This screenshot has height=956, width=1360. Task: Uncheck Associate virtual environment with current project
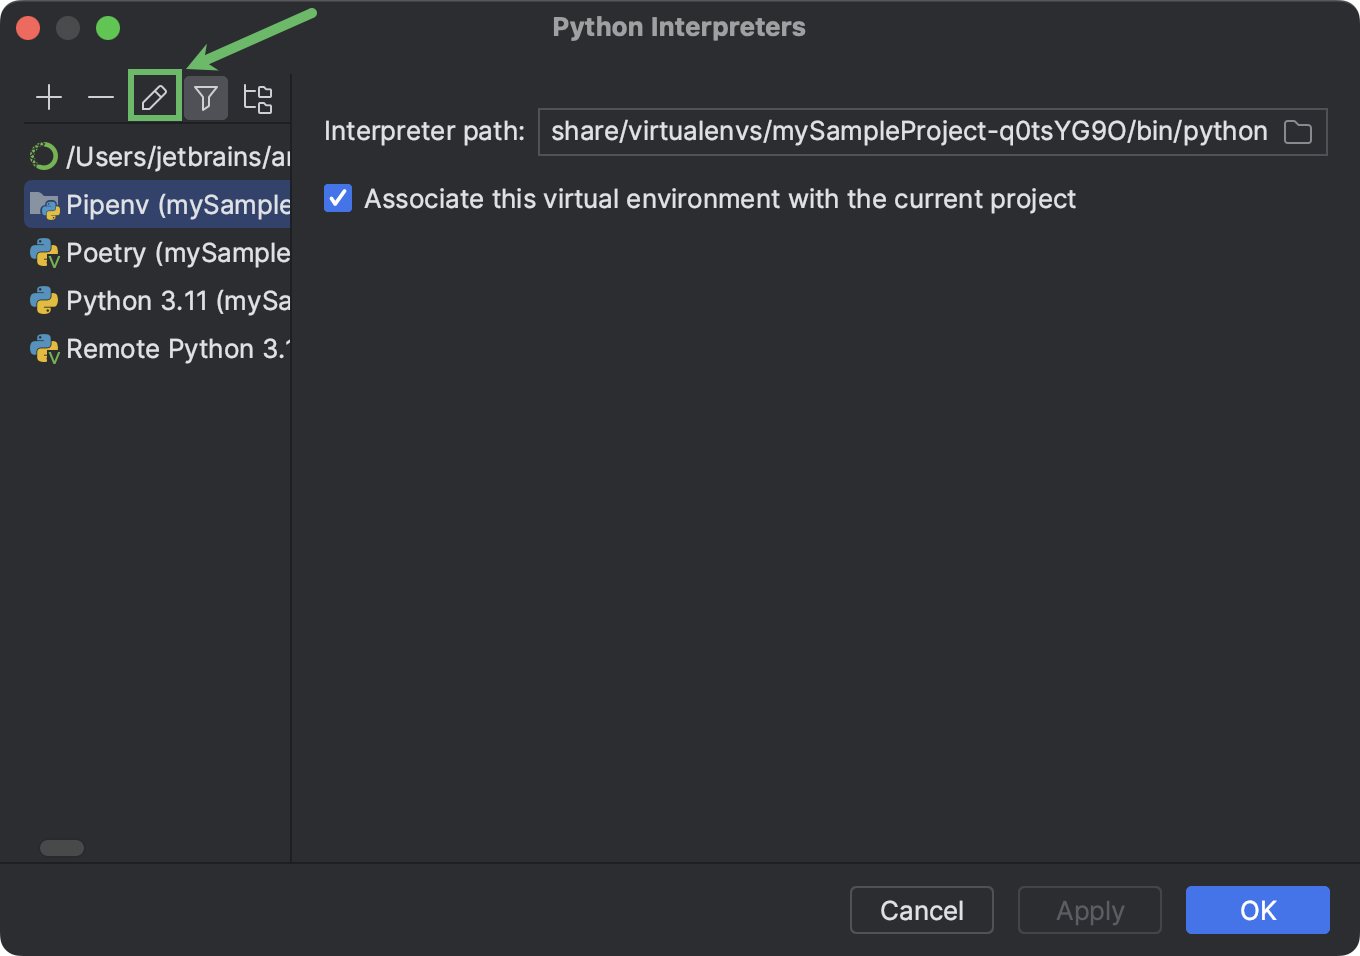338,198
